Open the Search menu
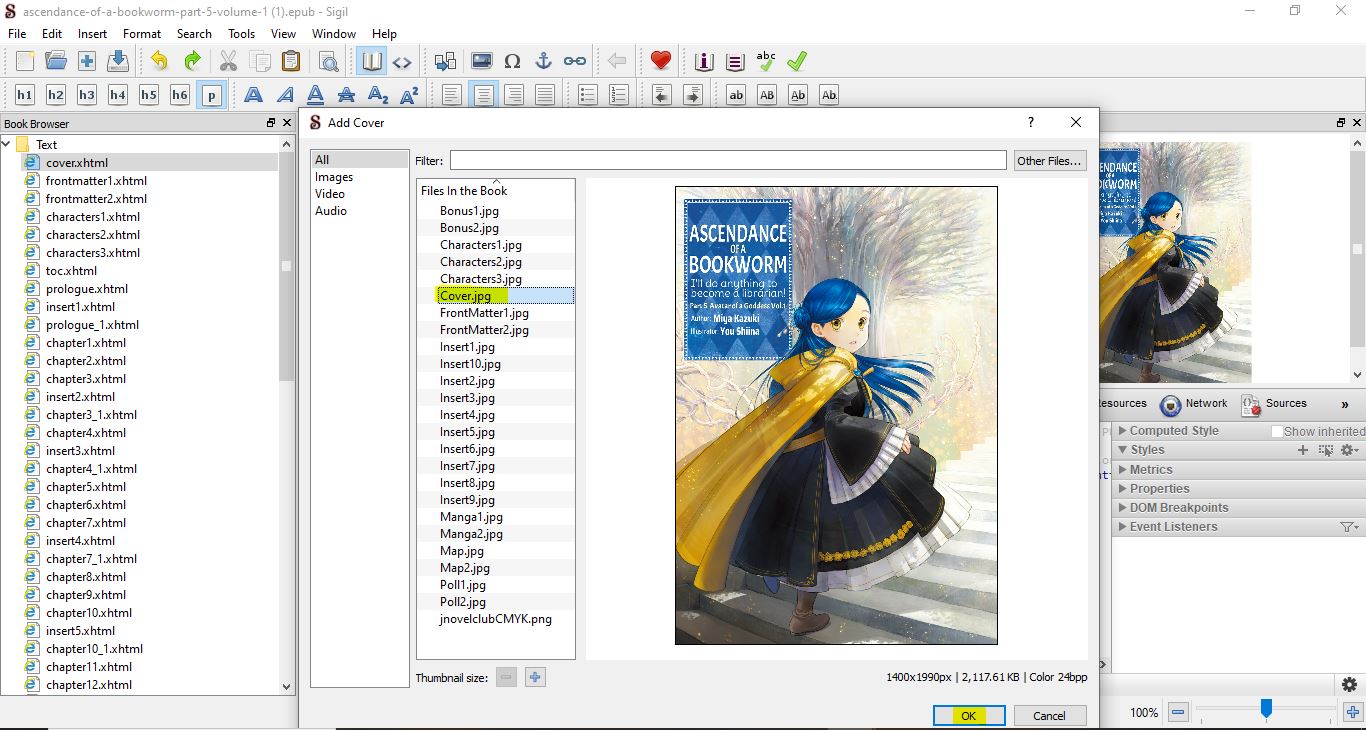1366x730 pixels. pos(194,33)
